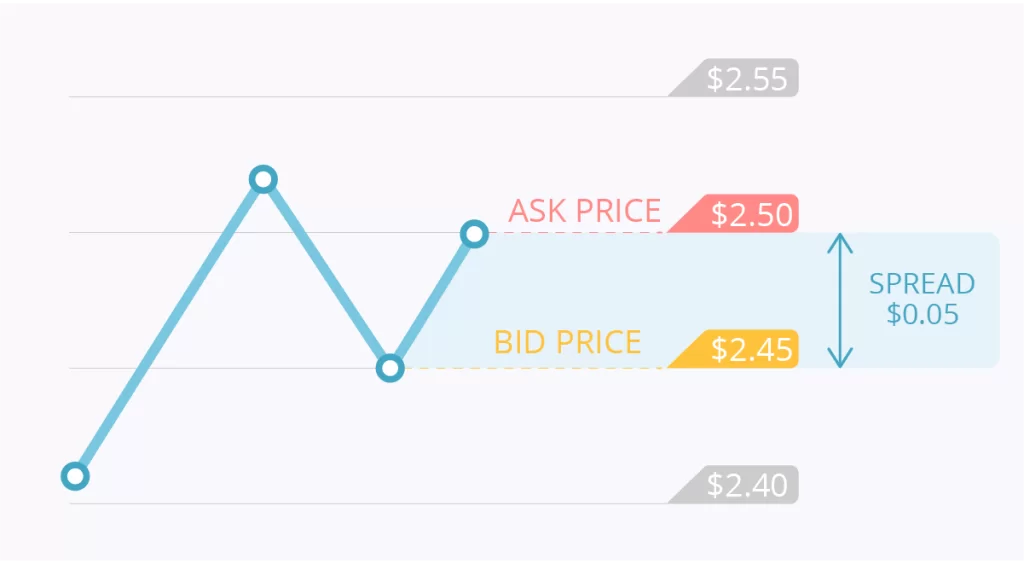The height and width of the screenshot is (564, 1024).
Task: Click the downward arrowhead of the spread indicator
Action: click(840, 357)
